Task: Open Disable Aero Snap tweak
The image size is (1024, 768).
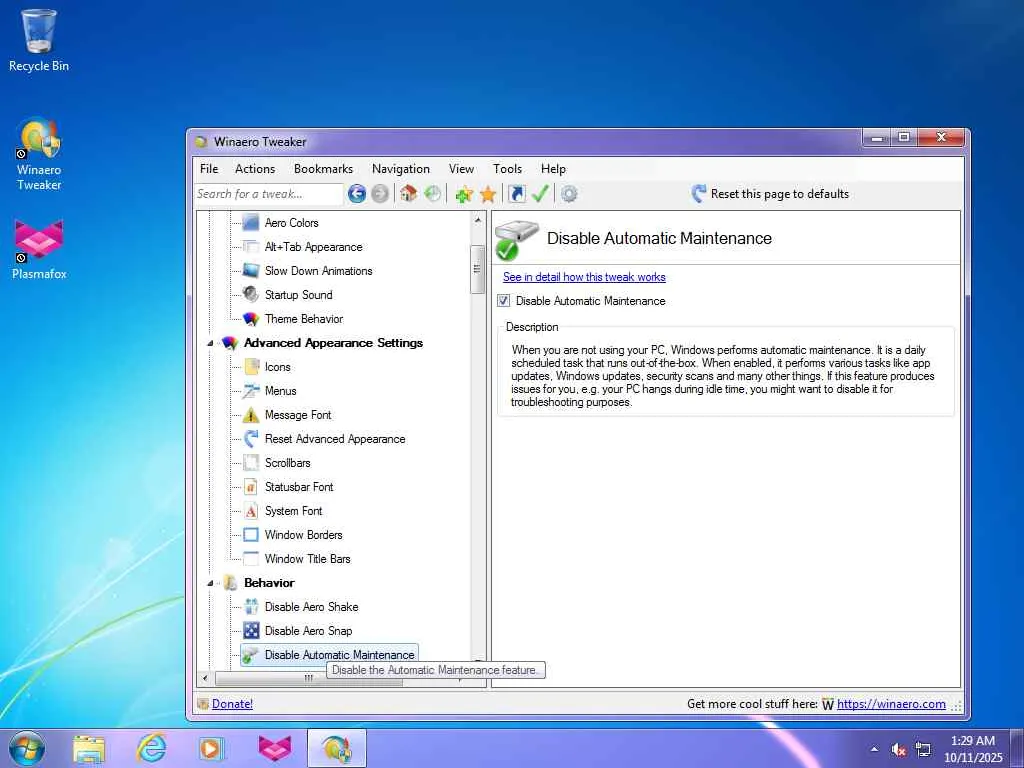Action: 308,631
